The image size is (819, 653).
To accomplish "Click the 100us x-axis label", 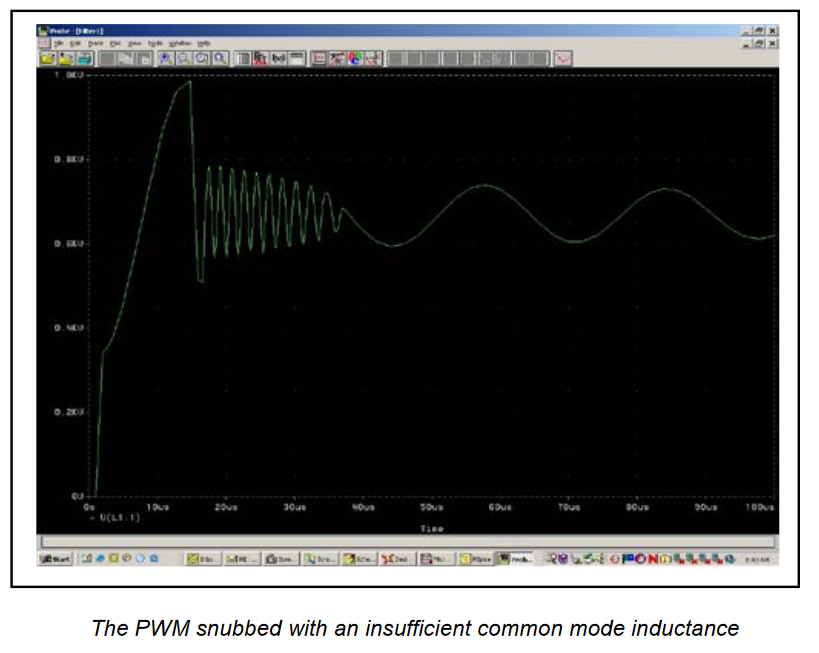I will [x=760, y=507].
